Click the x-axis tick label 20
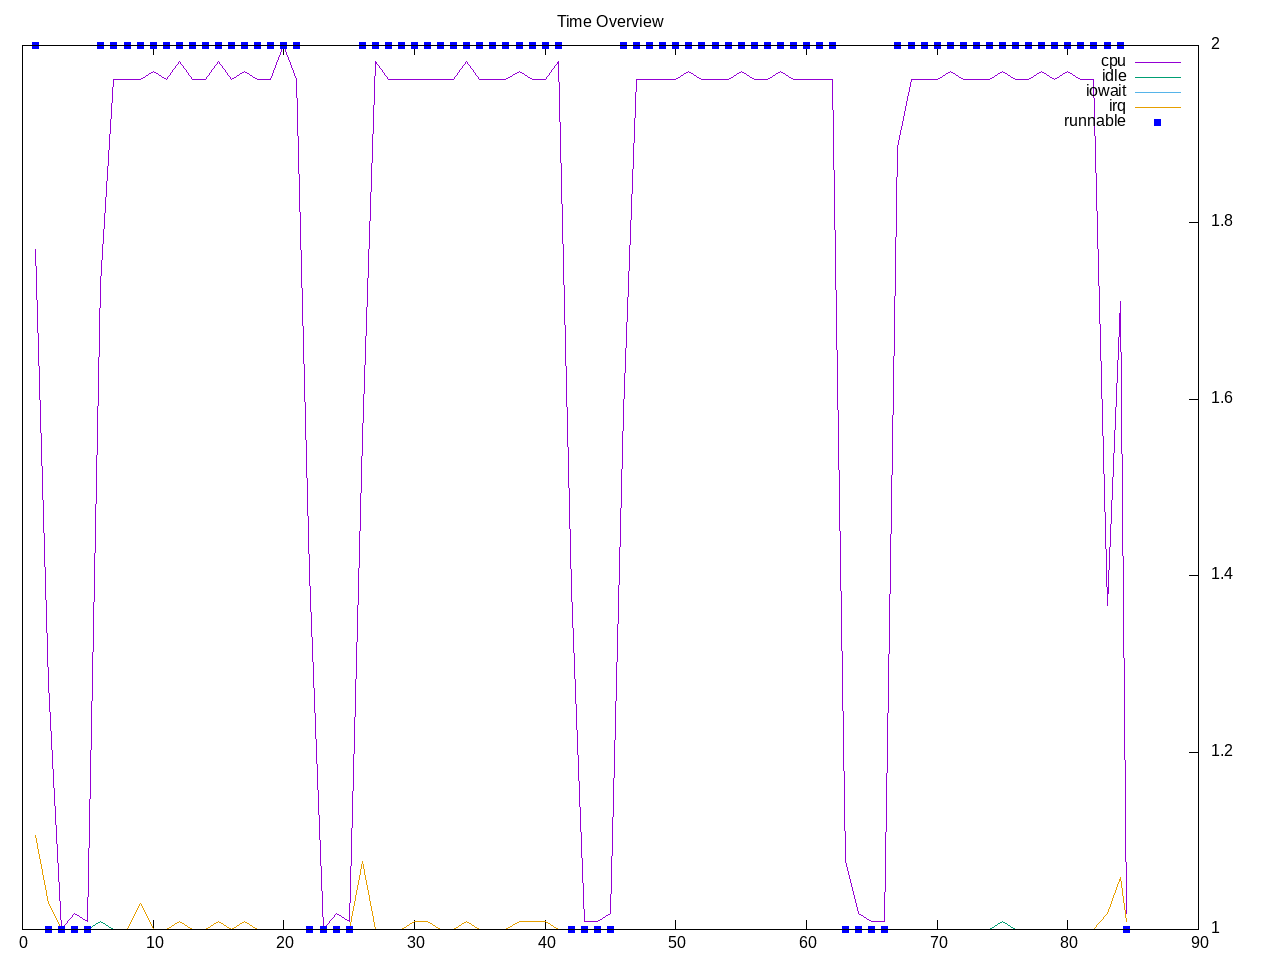Screen dimensions: 1280x960 285,942
